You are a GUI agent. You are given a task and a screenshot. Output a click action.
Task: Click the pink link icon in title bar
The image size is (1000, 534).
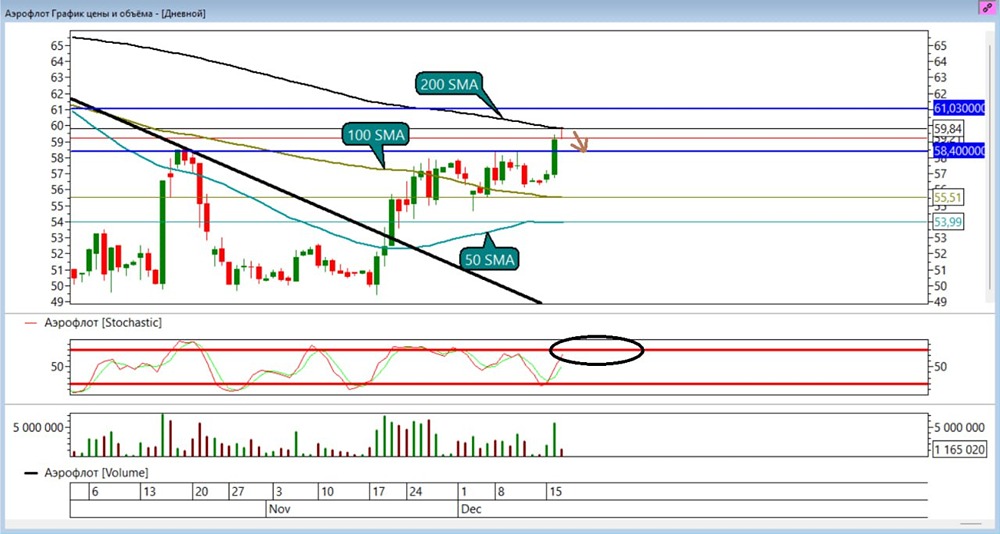(987, 8)
